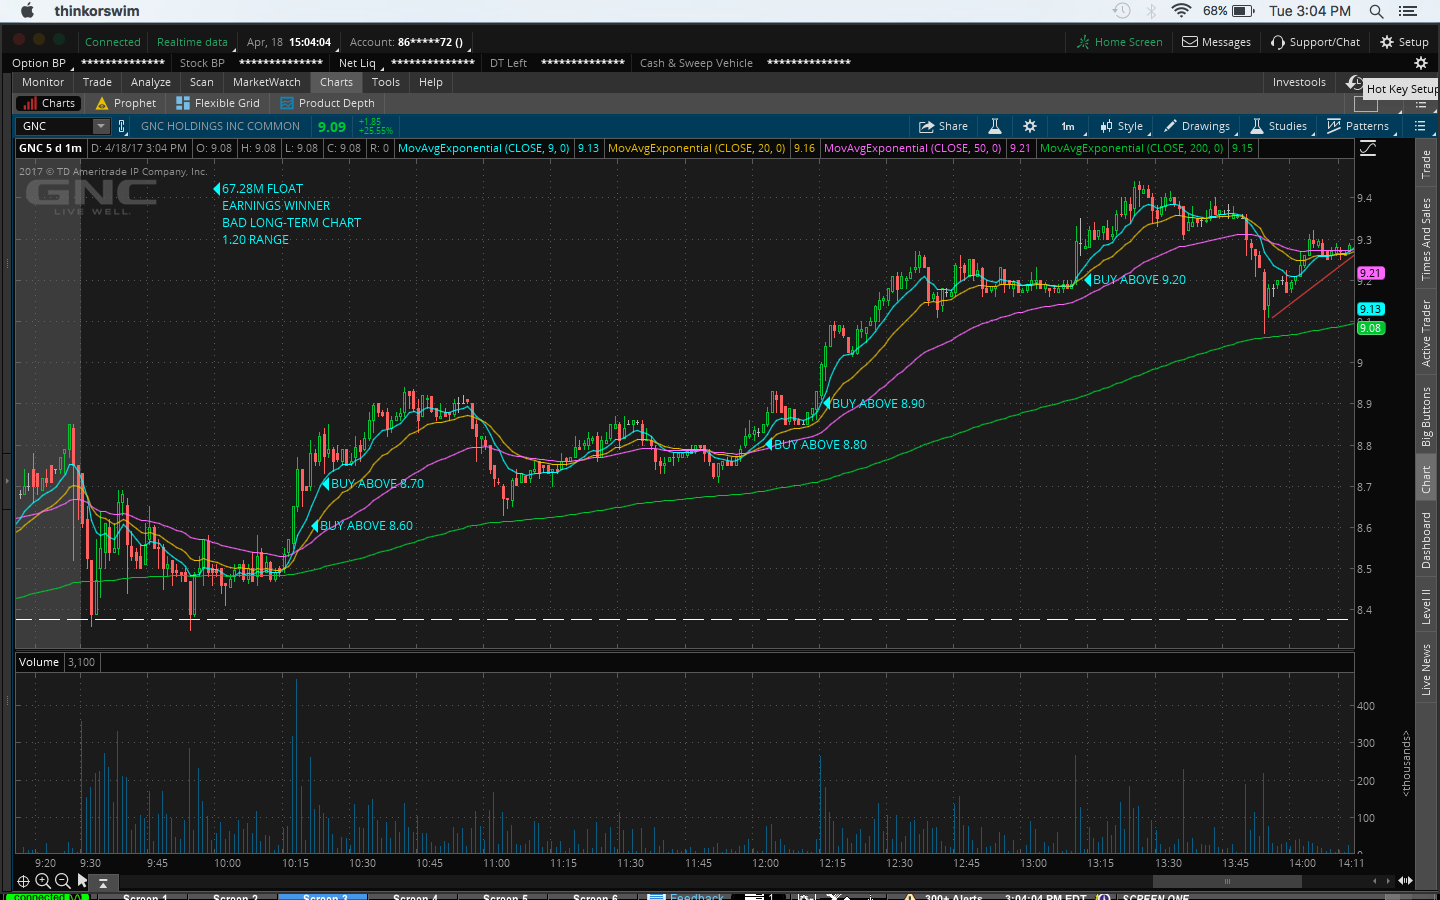Open the Flexible Grid layout
1440x900 pixels.
click(x=218, y=103)
